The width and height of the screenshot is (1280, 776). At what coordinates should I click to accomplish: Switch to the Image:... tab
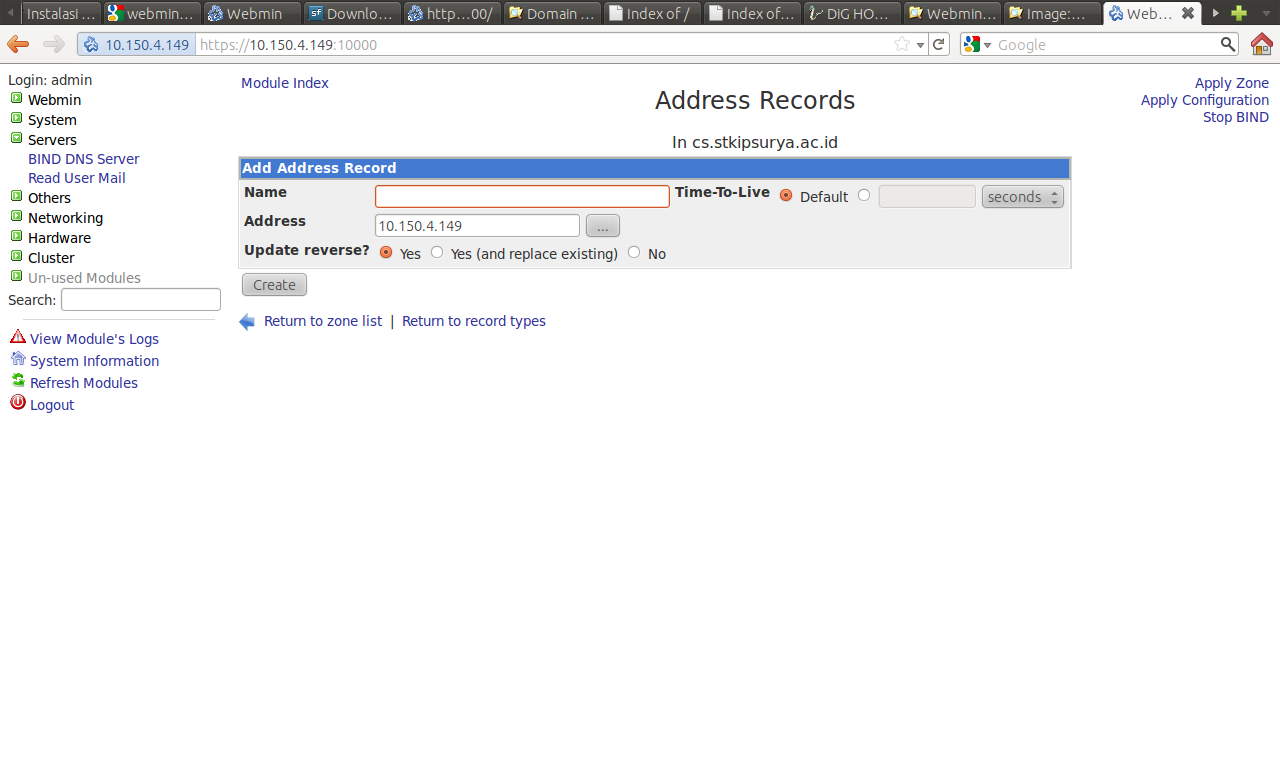1051,13
